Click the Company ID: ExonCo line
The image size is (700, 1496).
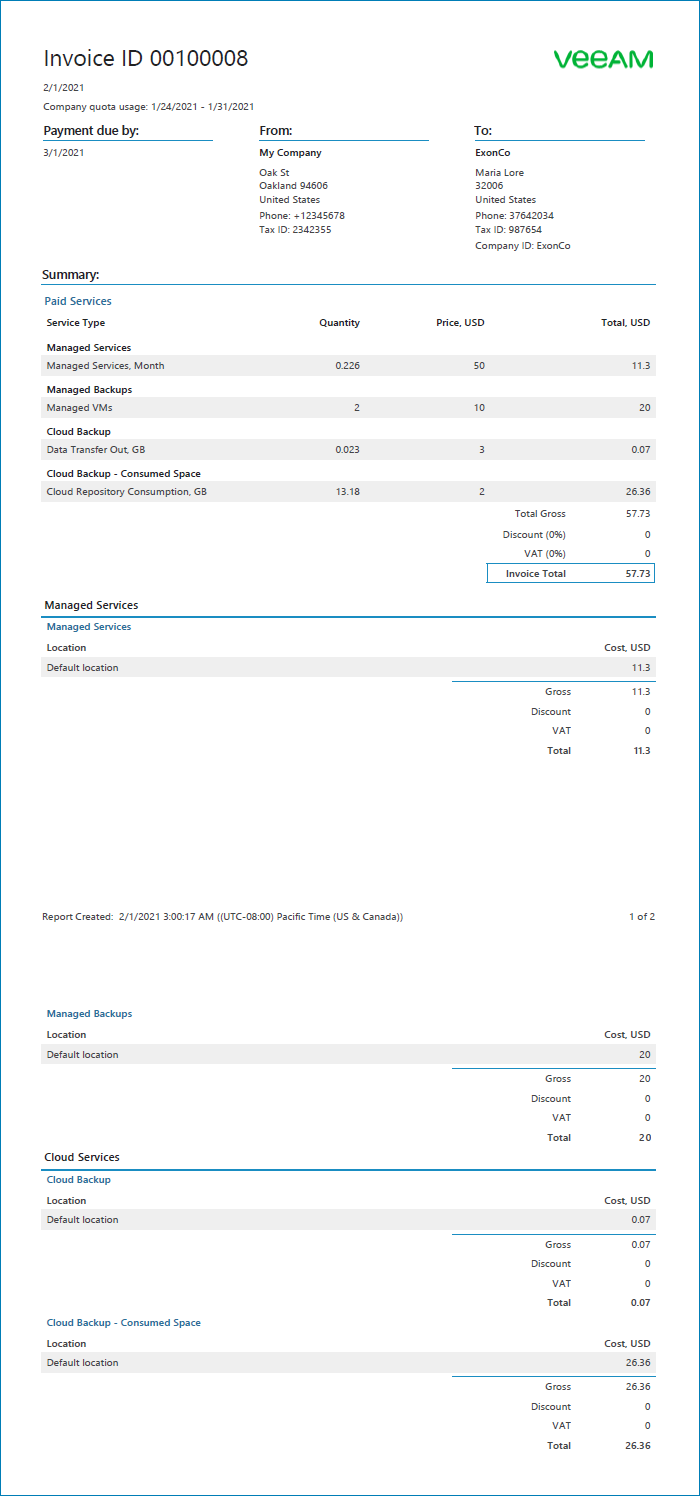pyautogui.click(x=523, y=246)
